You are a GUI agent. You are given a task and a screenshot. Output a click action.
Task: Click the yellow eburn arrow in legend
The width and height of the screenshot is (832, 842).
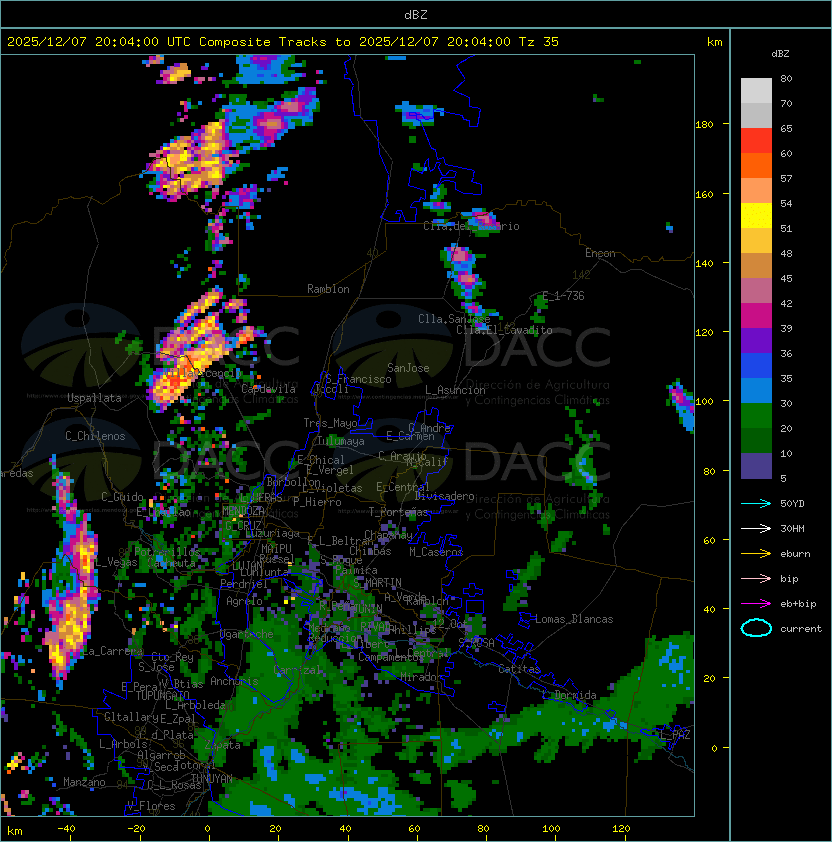756,553
